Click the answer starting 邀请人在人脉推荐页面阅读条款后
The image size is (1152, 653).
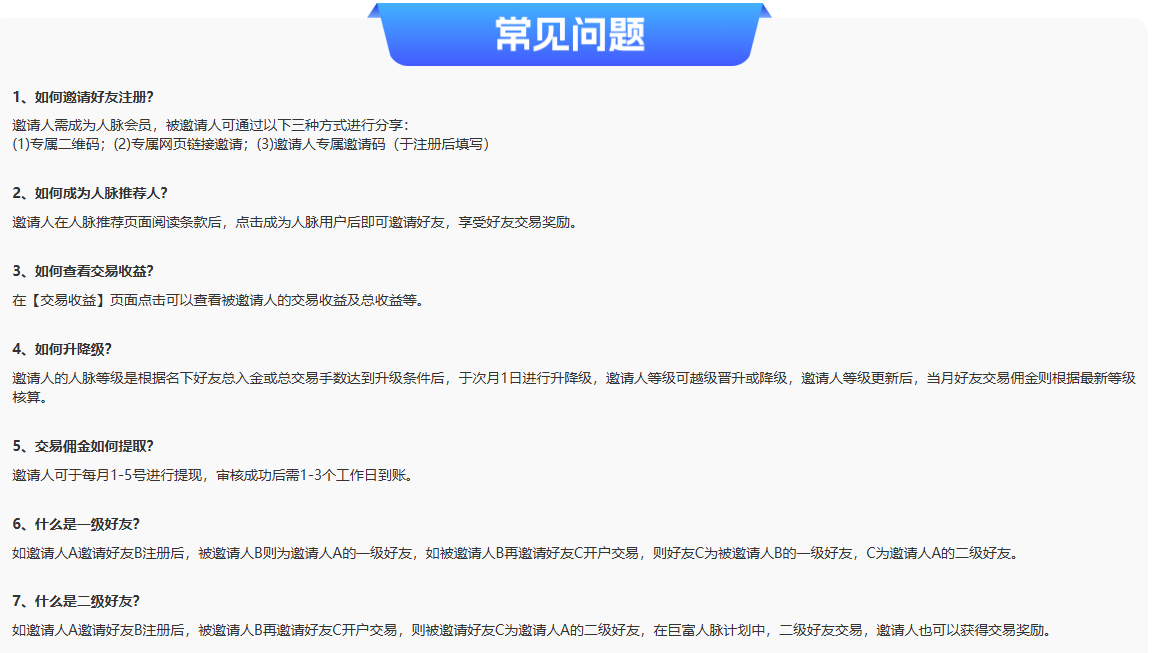297,223
